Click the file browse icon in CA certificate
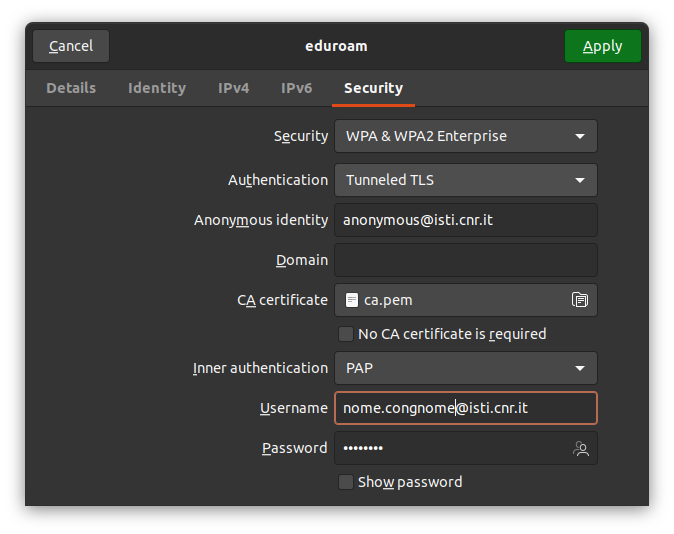 579,300
